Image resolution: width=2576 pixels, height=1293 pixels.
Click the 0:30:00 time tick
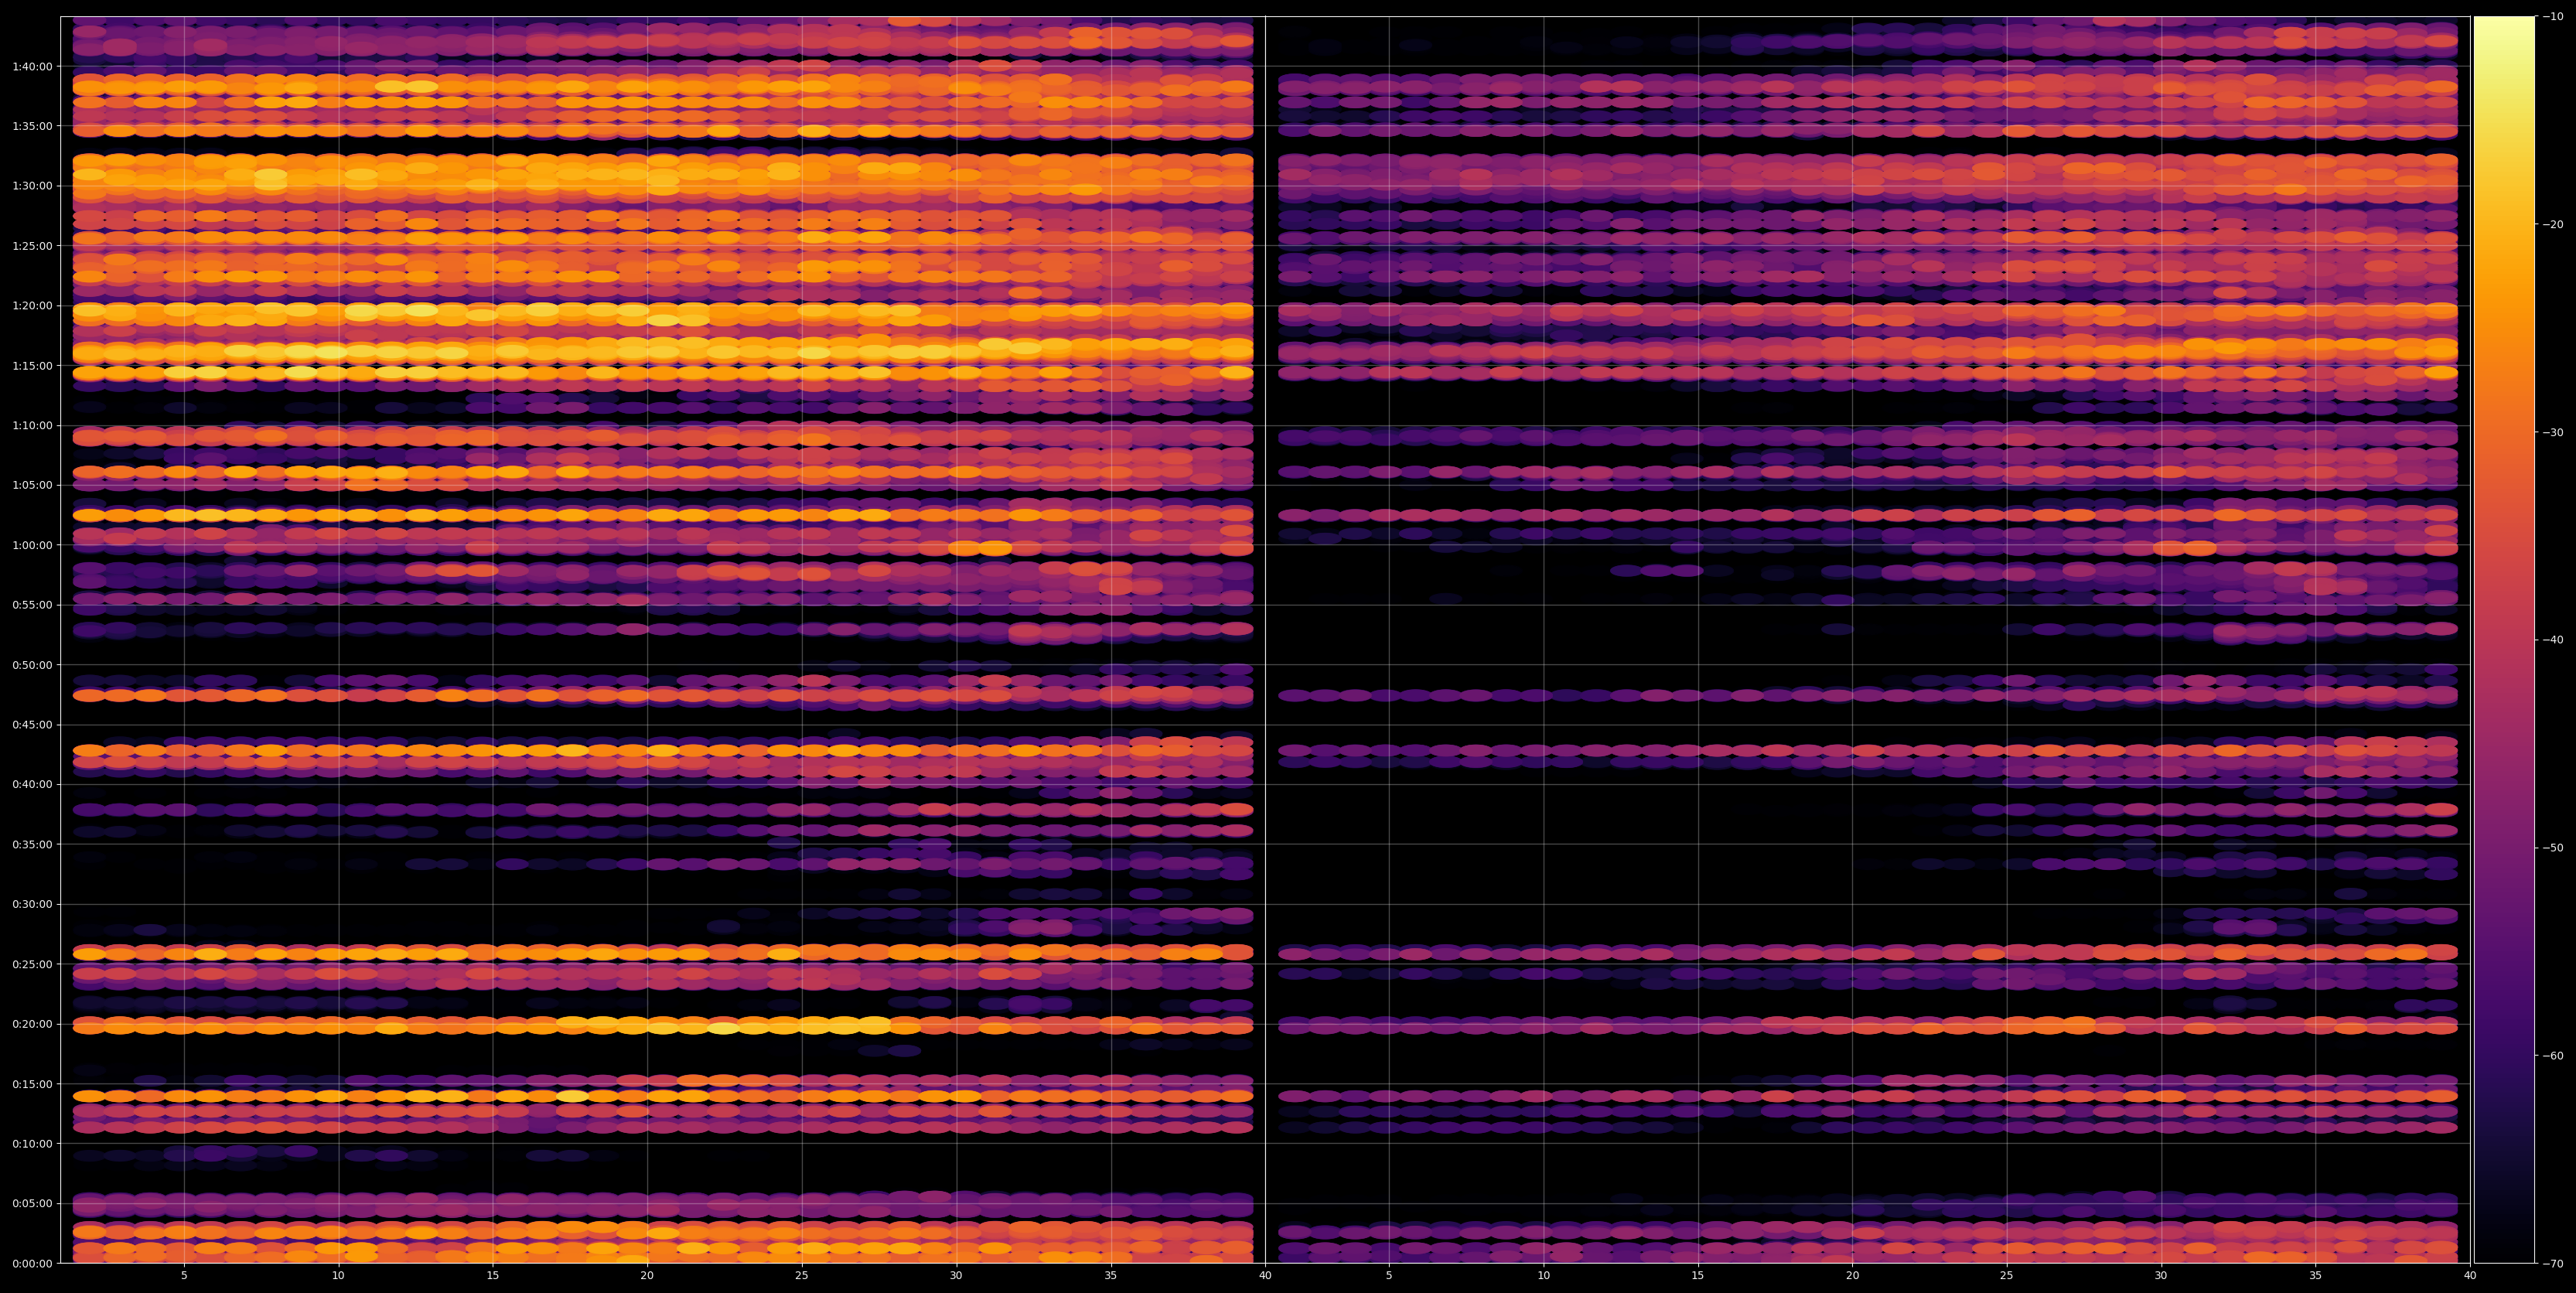32,904
